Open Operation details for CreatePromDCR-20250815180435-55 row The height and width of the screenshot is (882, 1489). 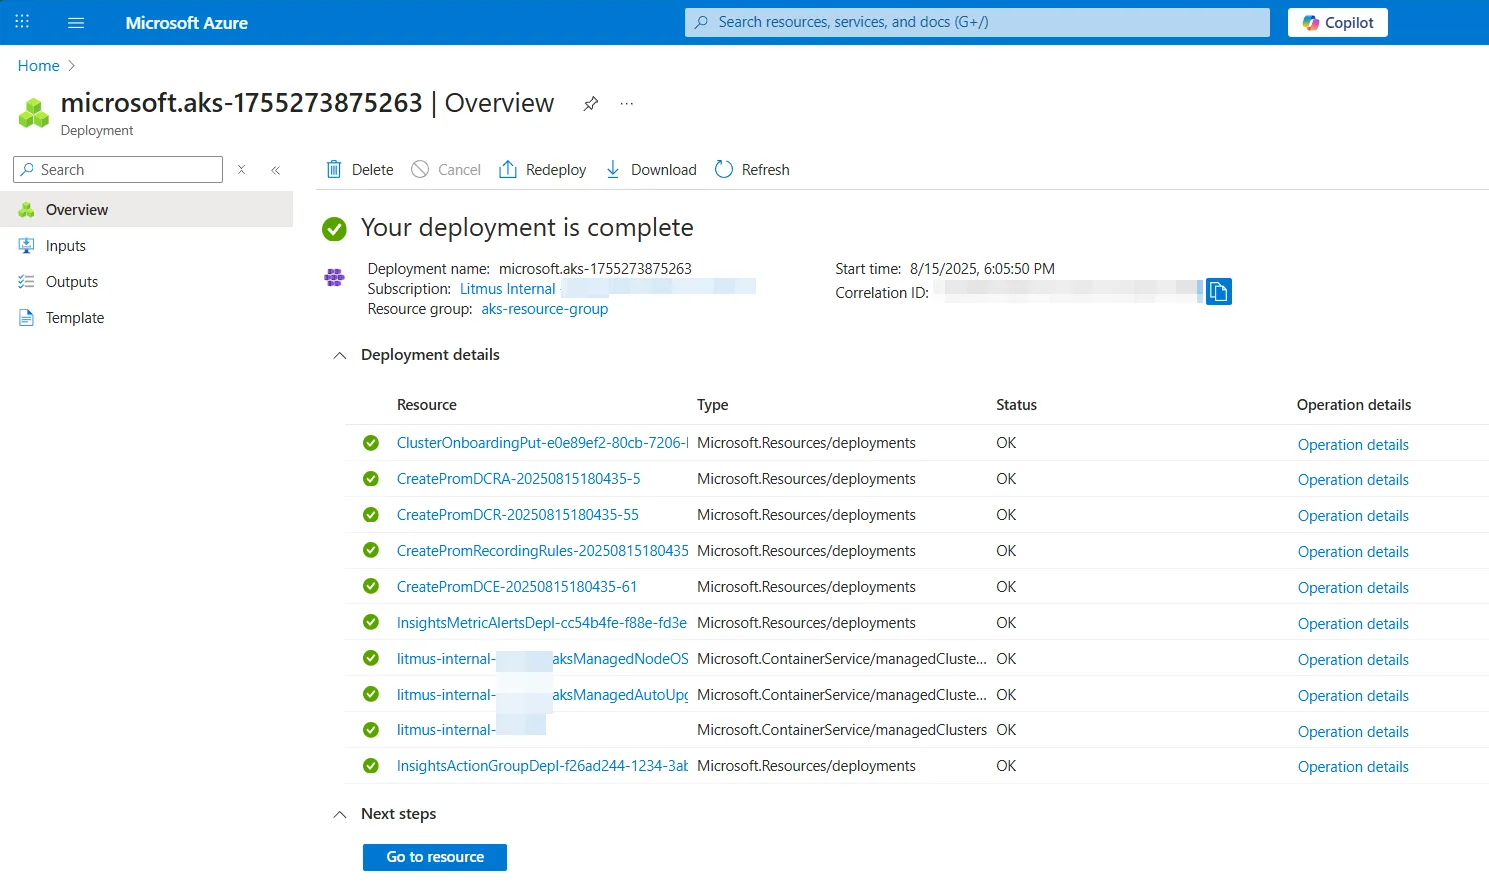coord(1353,516)
